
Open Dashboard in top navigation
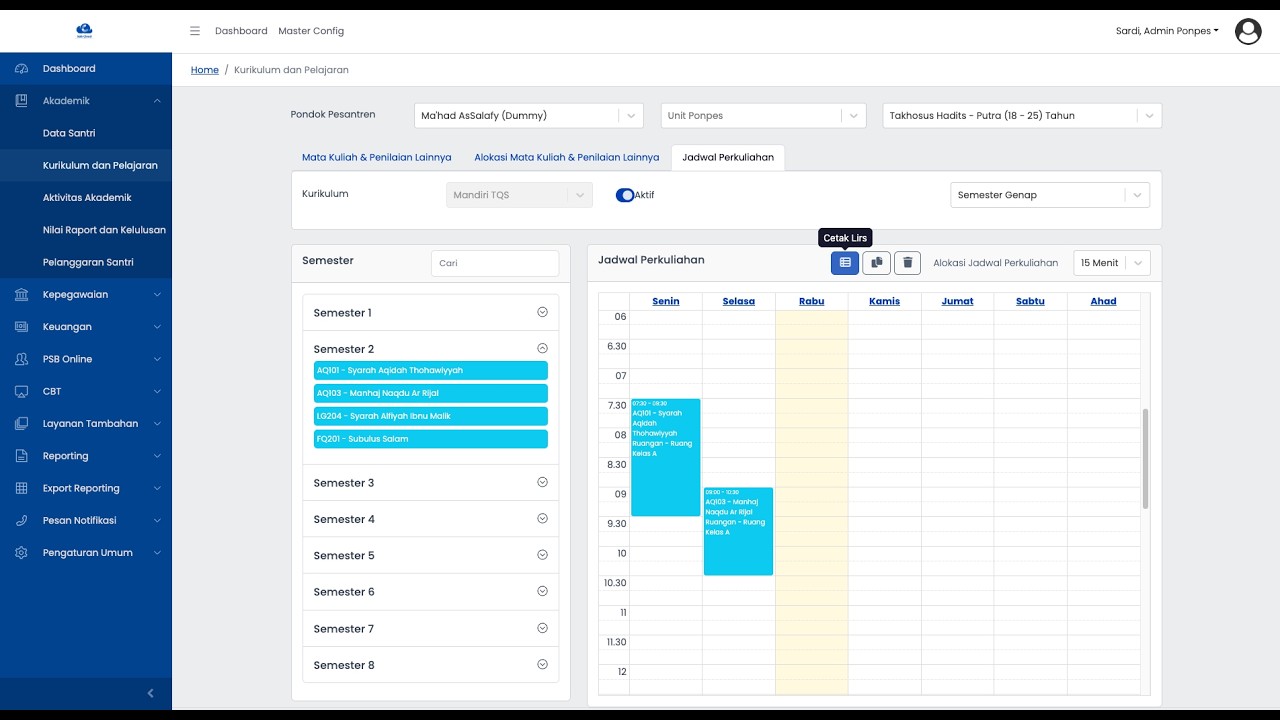click(x=241, y=31)
